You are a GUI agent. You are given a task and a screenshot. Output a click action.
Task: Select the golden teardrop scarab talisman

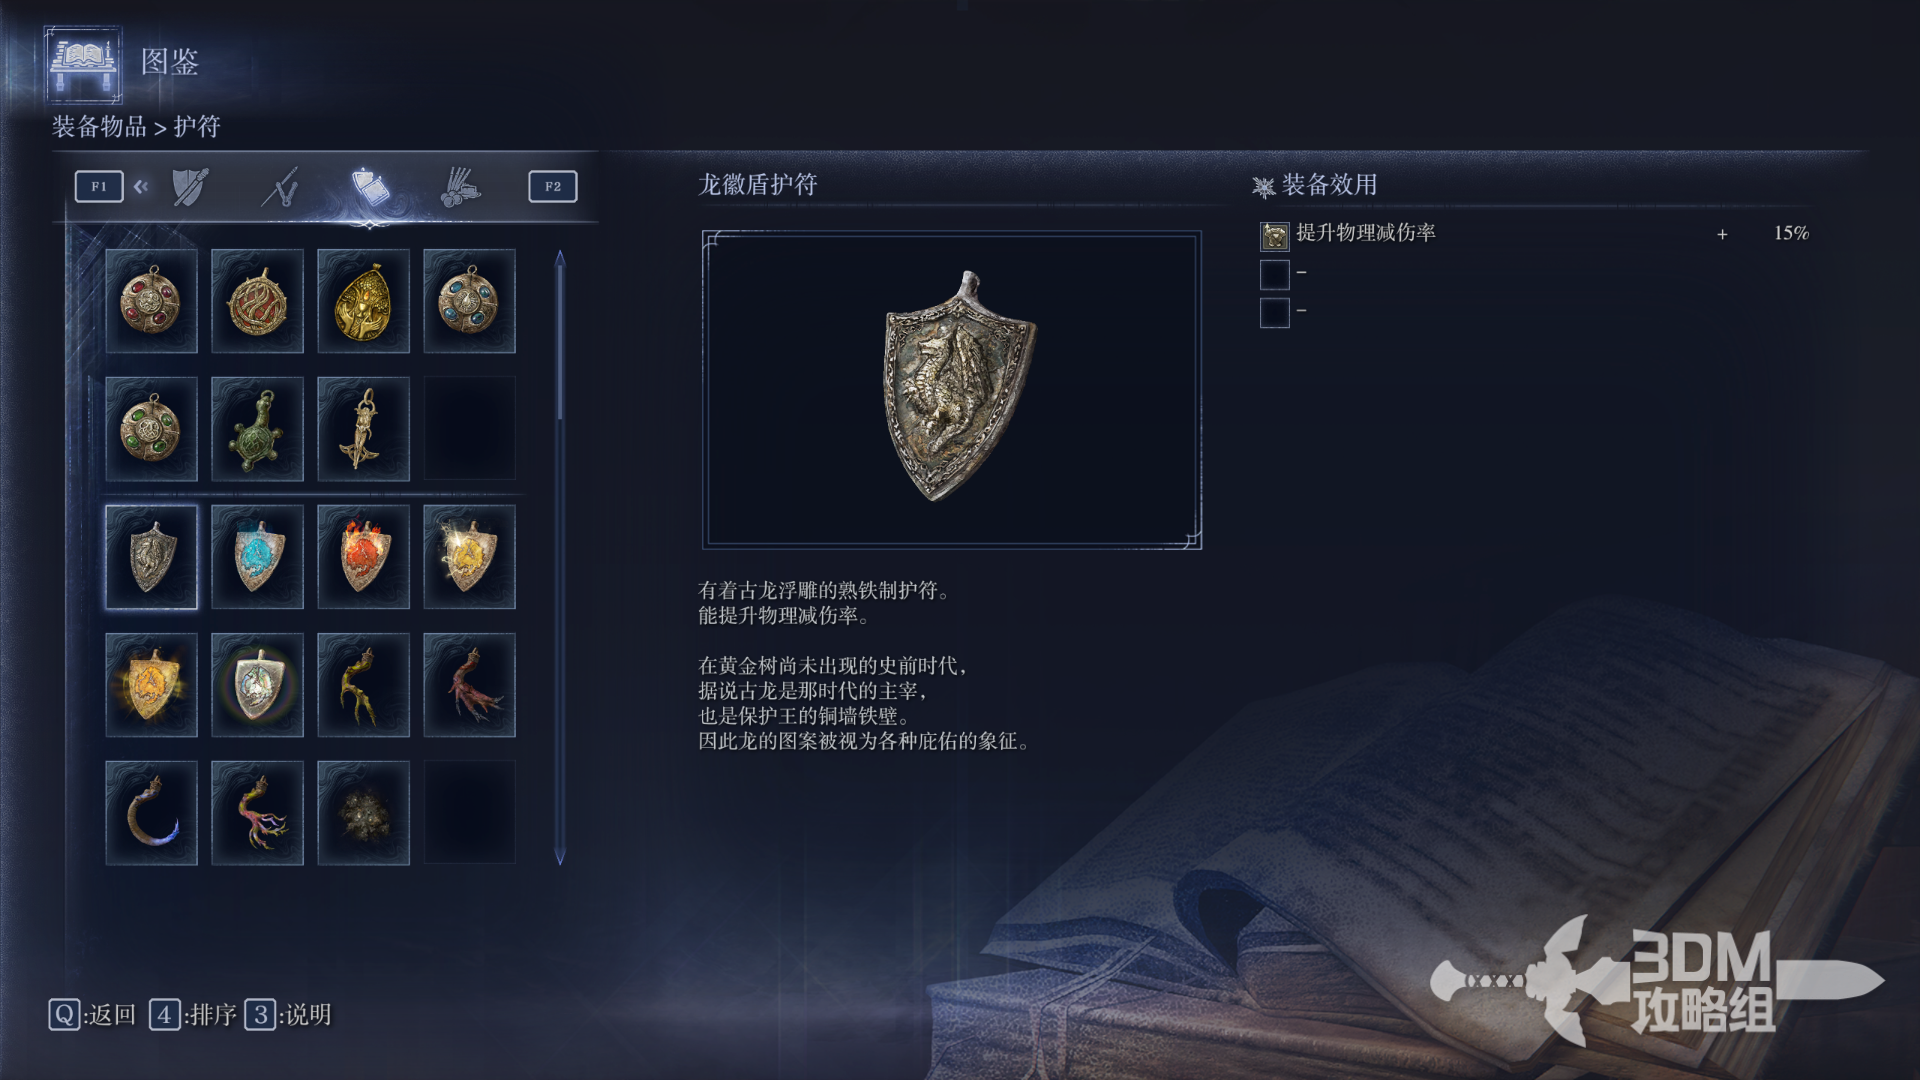point(363,301)
